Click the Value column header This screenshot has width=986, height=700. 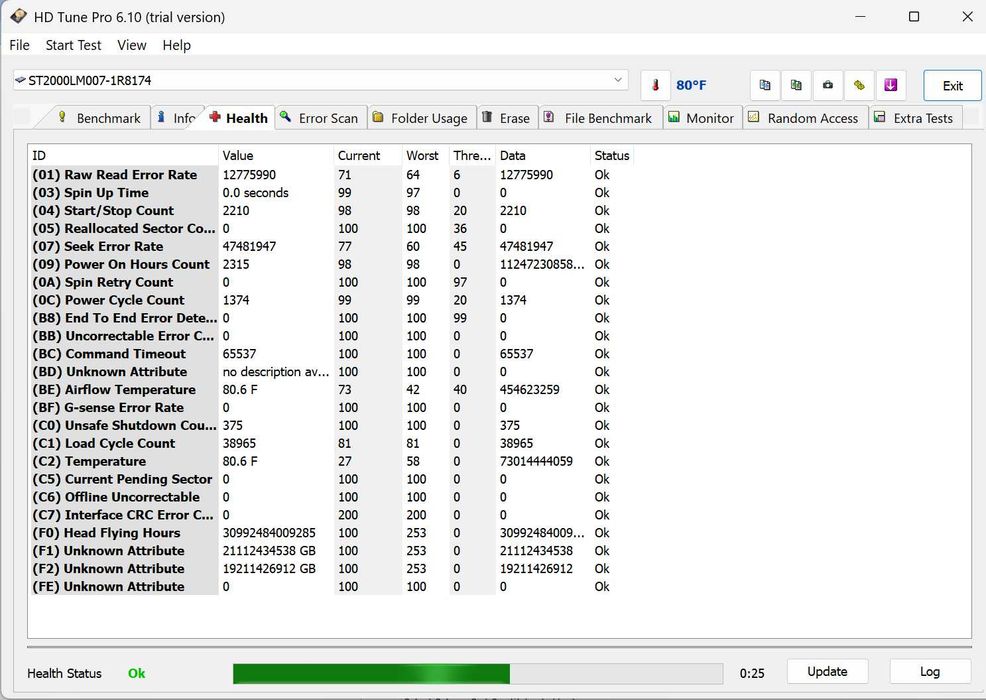(x=275, y=155)
